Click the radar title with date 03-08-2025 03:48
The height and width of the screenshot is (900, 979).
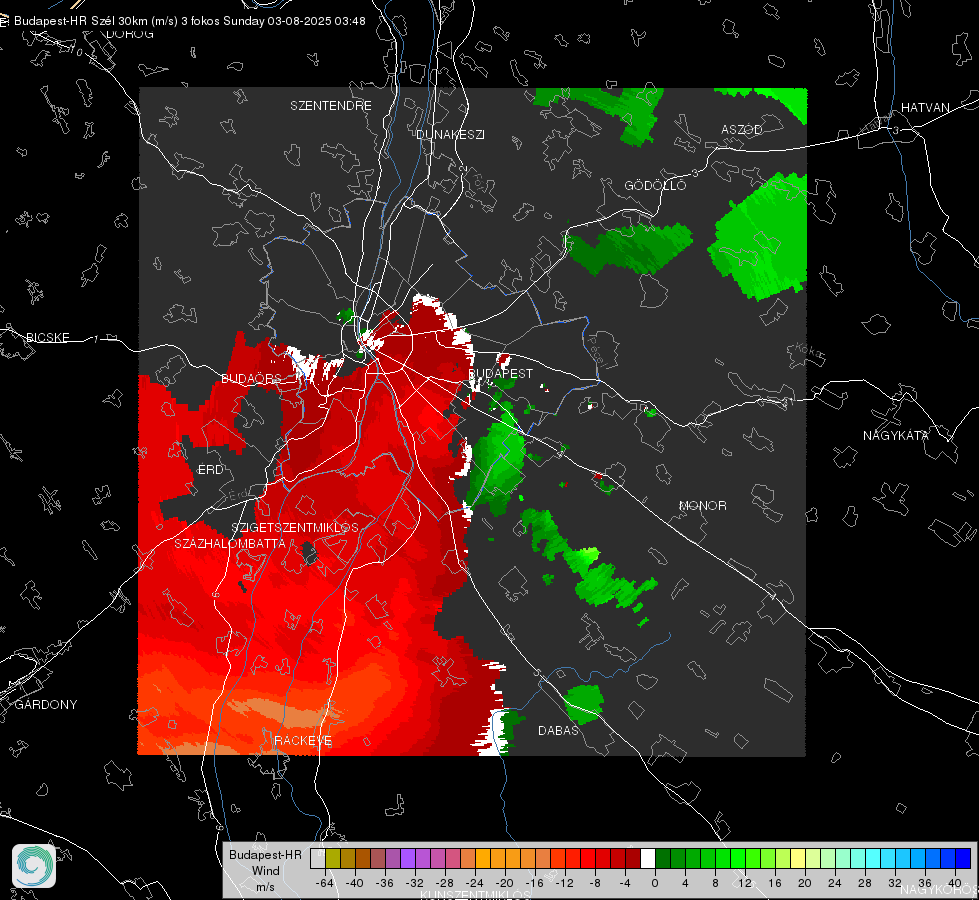pos(189,21)
